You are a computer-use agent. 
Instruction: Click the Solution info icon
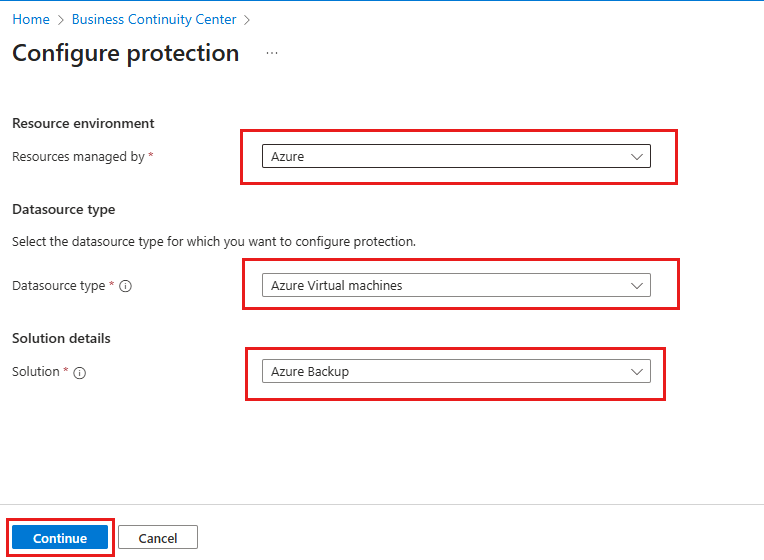80,372
